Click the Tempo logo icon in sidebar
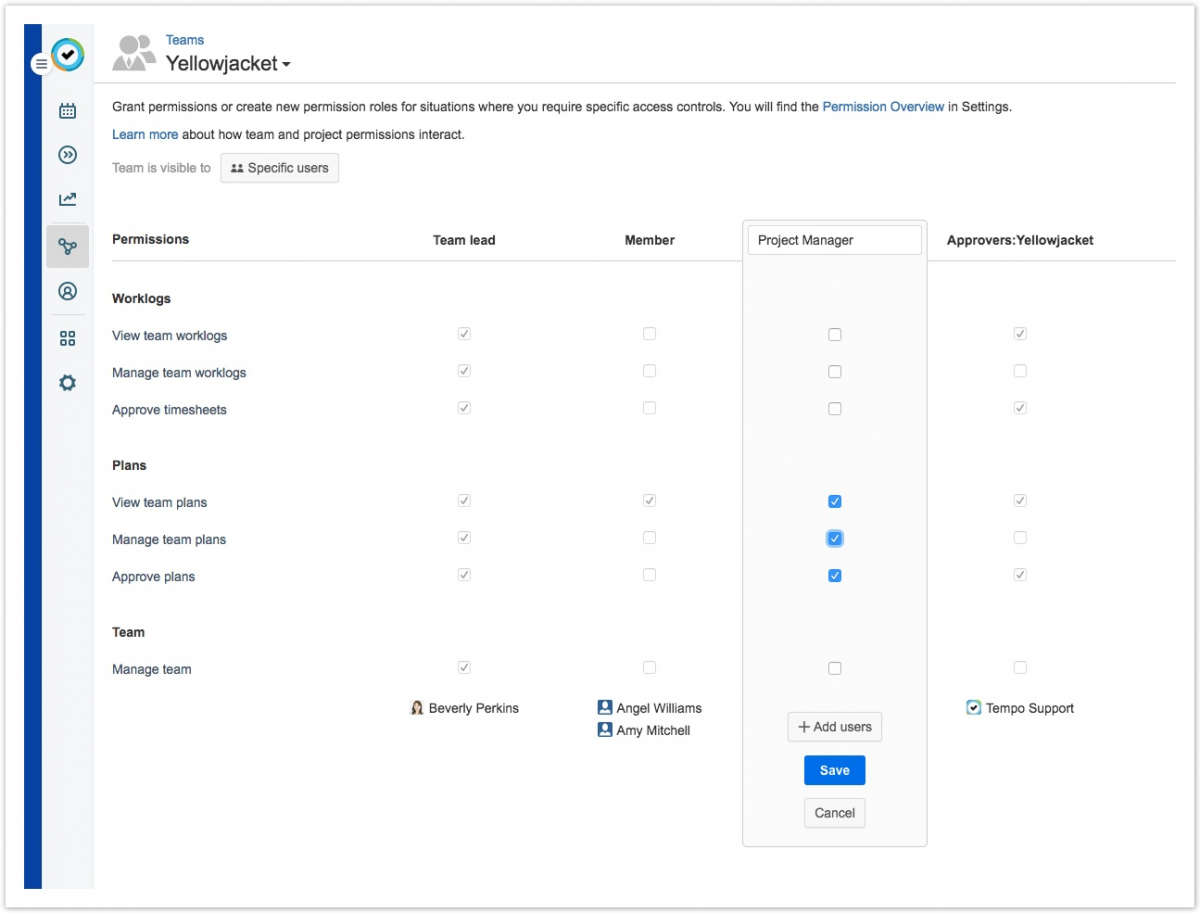 pyautogui.click(x=68, y=55)
